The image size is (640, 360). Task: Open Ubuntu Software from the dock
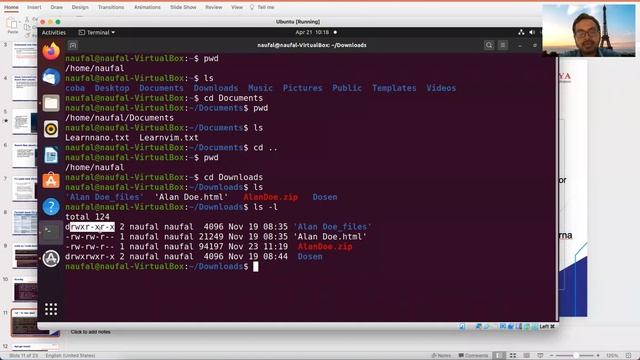51,180
